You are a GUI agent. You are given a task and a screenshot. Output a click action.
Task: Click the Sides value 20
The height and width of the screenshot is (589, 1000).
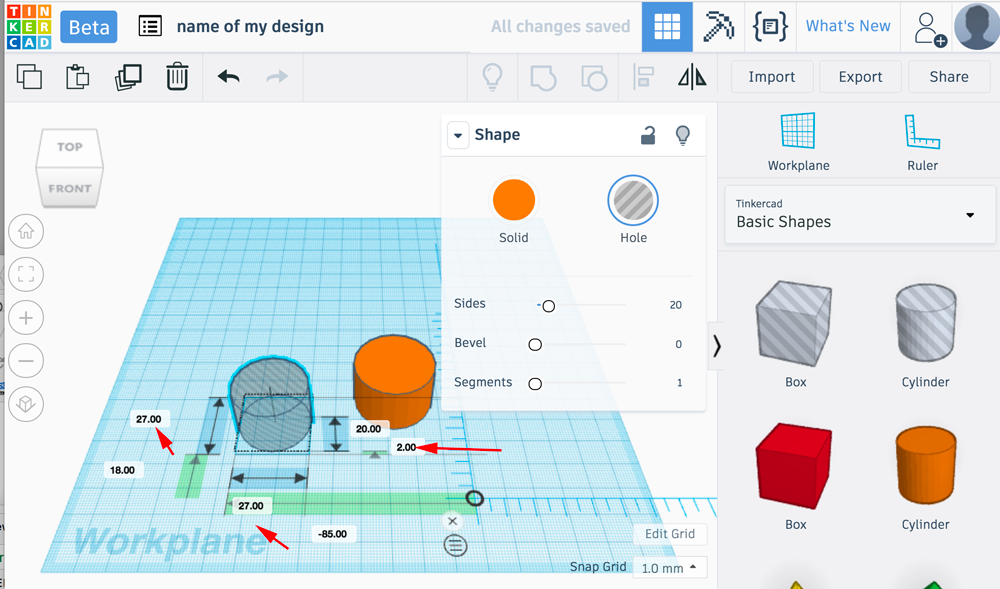tap(675, 305)
